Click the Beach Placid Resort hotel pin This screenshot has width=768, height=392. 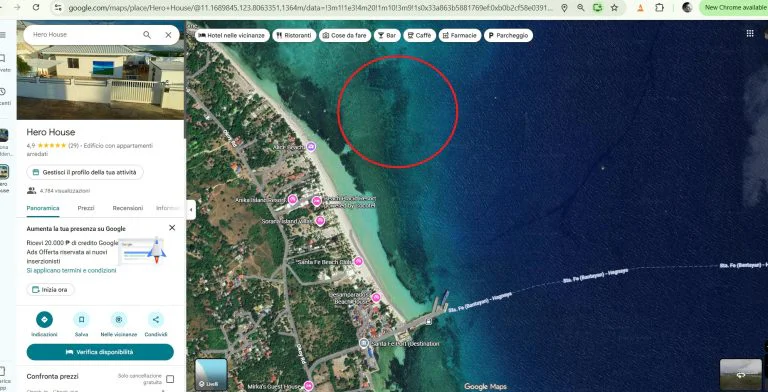tap(317, 201)
